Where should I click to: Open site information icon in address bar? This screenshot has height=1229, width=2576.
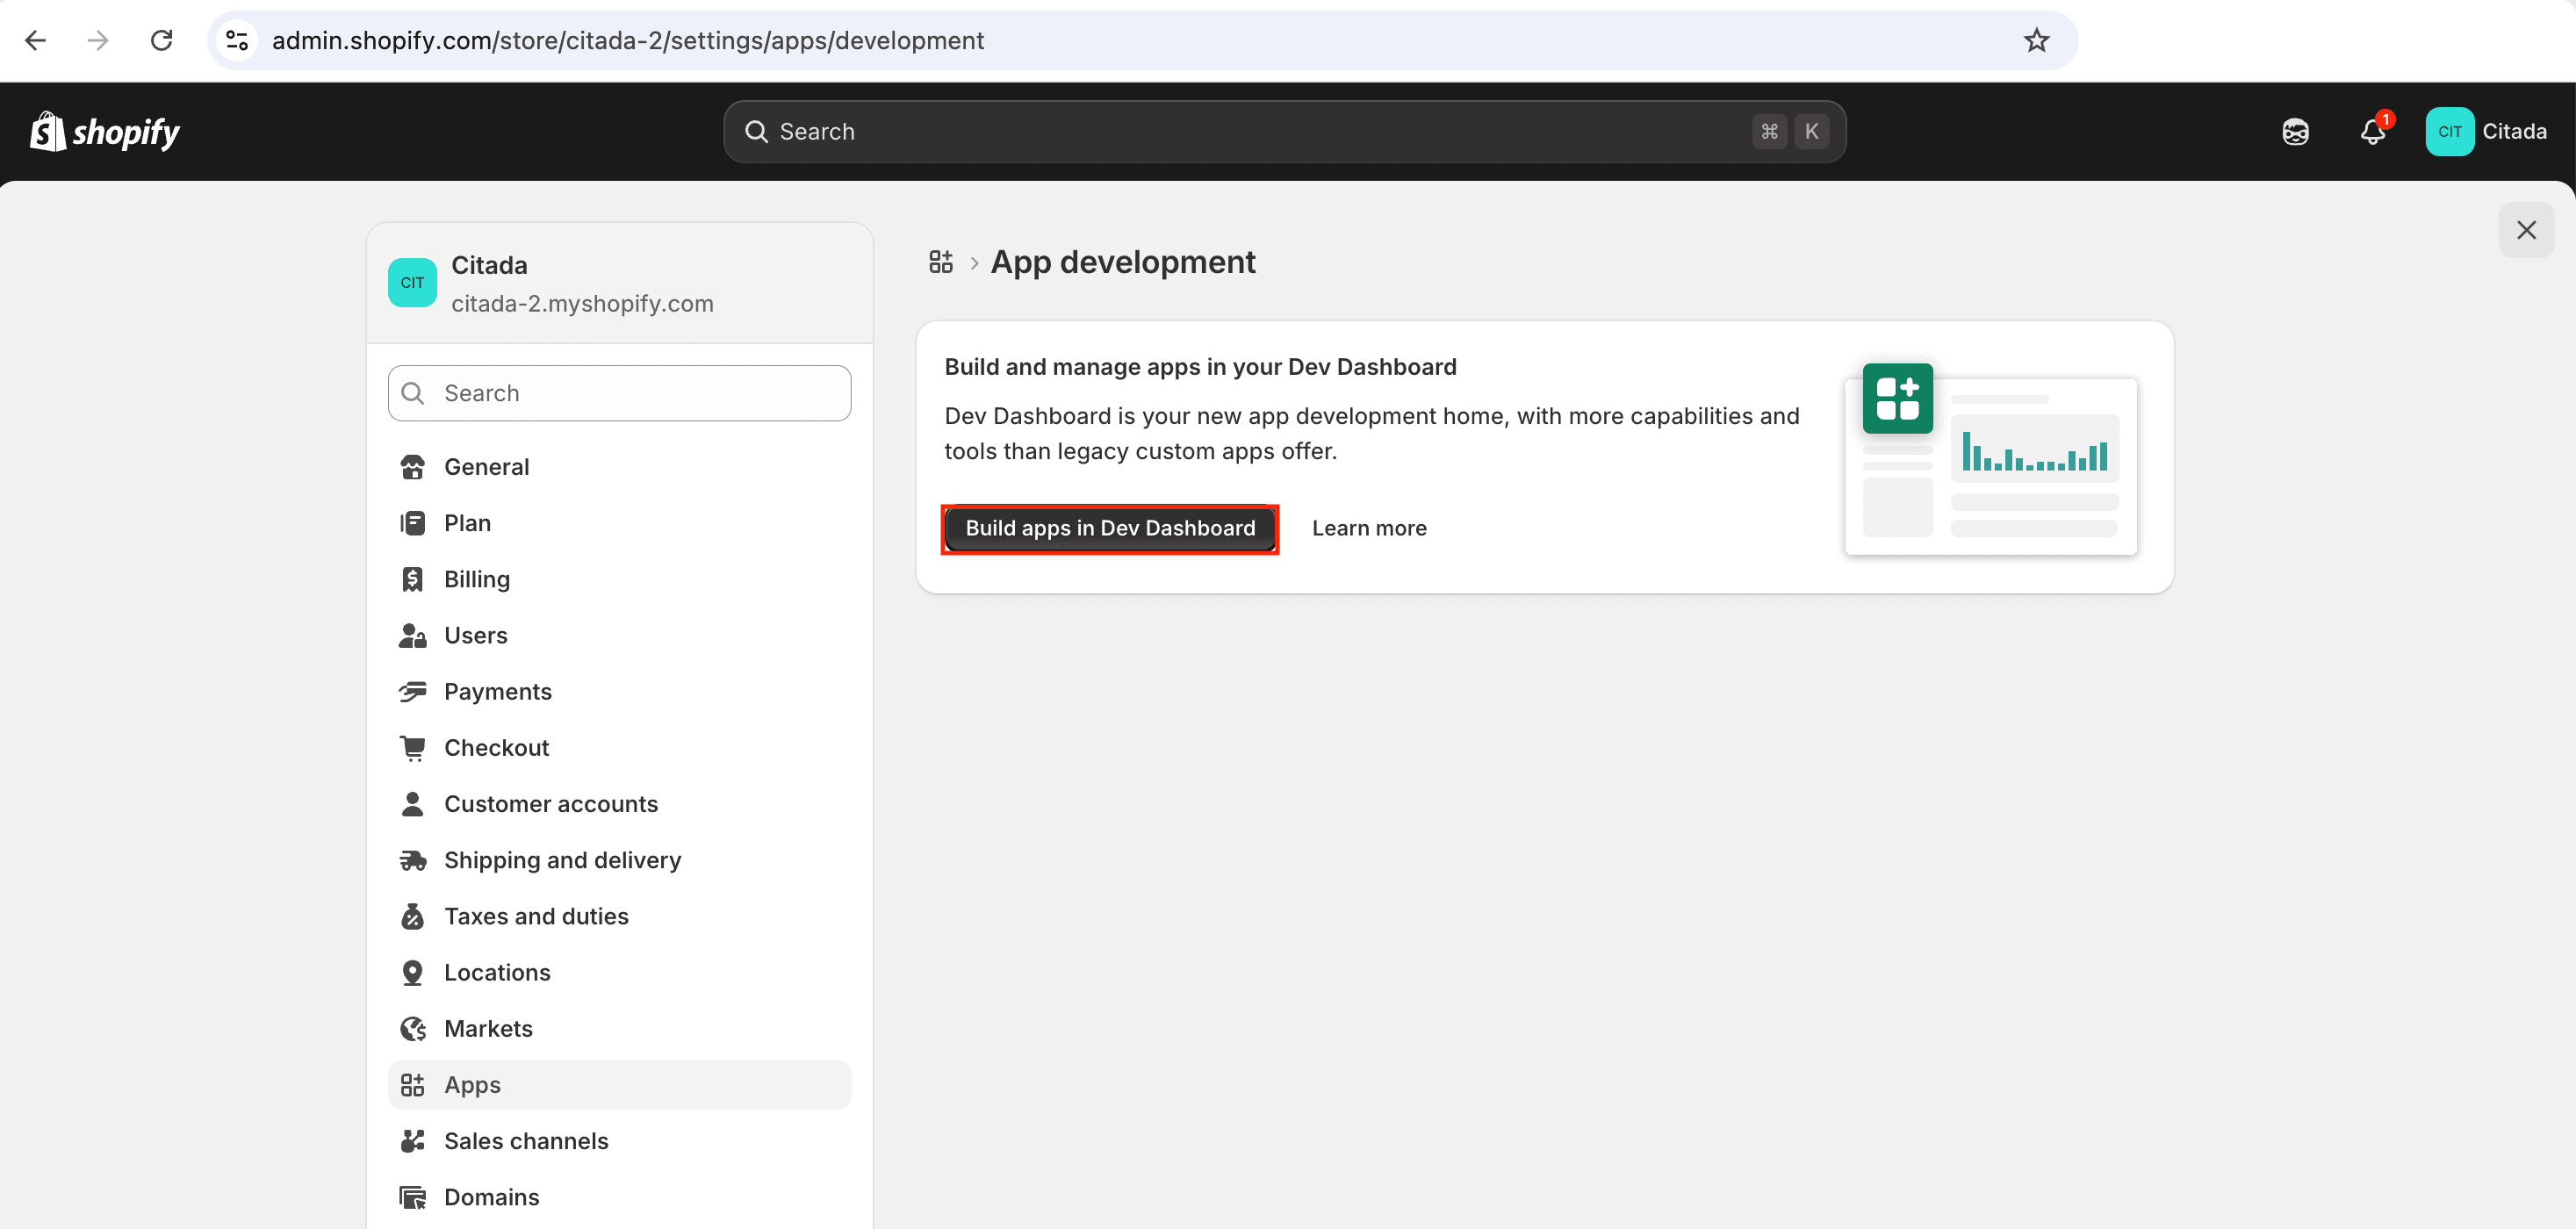pos(237,40)
